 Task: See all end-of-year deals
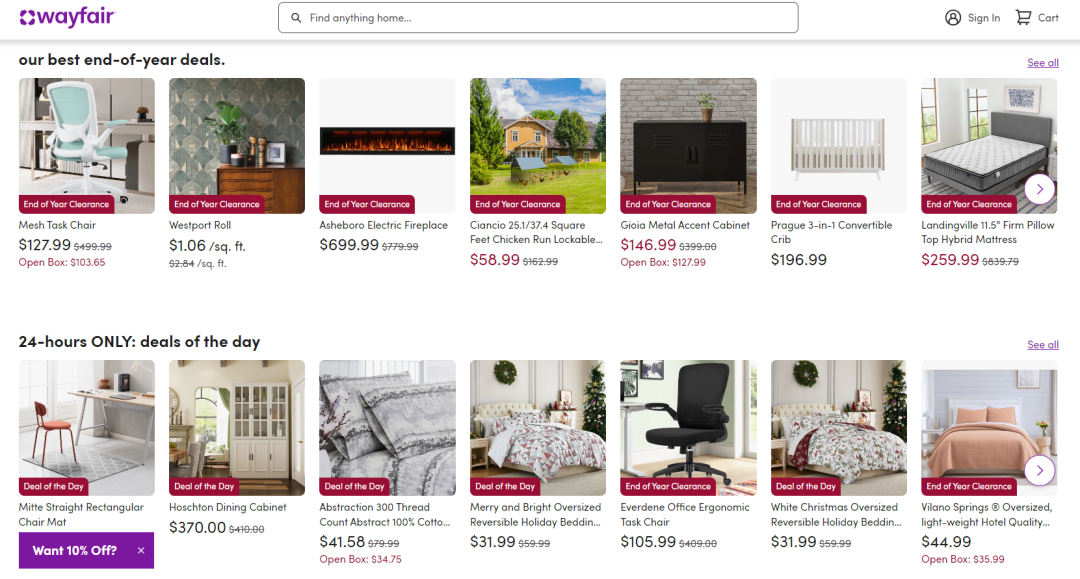click(1043, 63)
